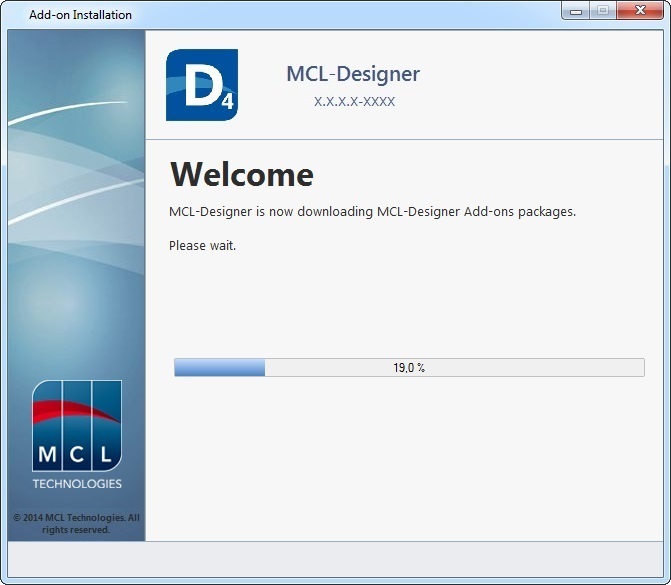Image resolution: width=671 pixels, height=585 pixels.
Task: Click the disabled maximize button in title bar
Action: coord(602,11)
